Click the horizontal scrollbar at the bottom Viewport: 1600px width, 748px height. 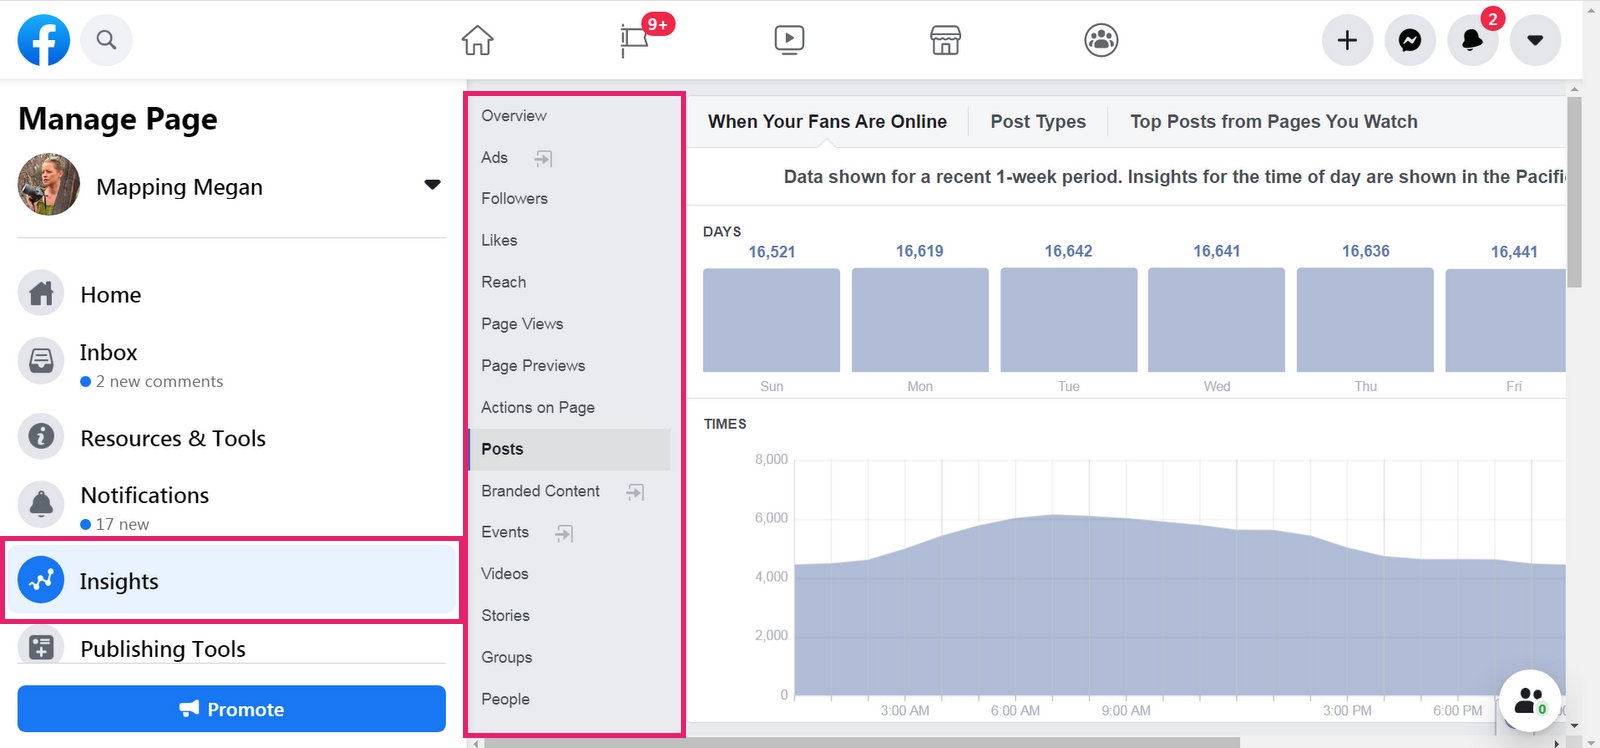[x=862, y=743]
